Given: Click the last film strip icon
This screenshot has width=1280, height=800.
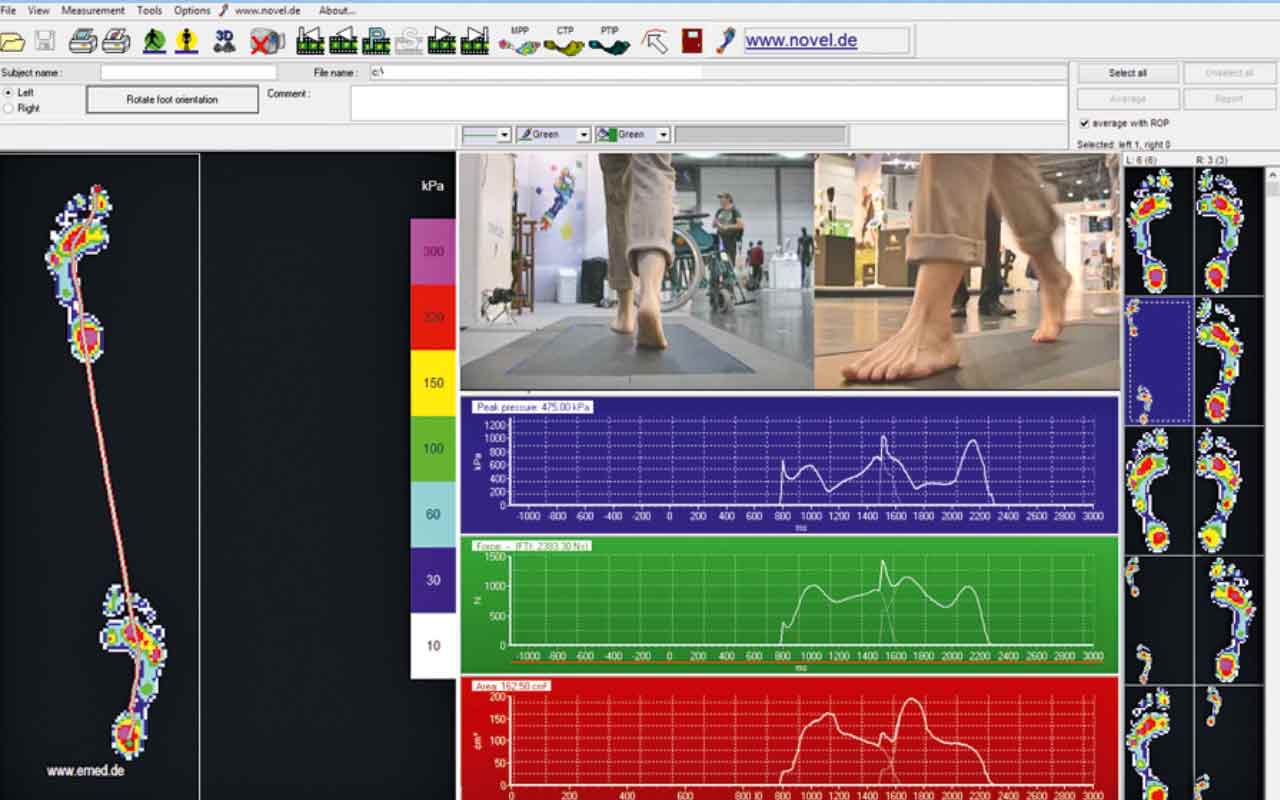Looking at the screenshot, I should (475, 41).
